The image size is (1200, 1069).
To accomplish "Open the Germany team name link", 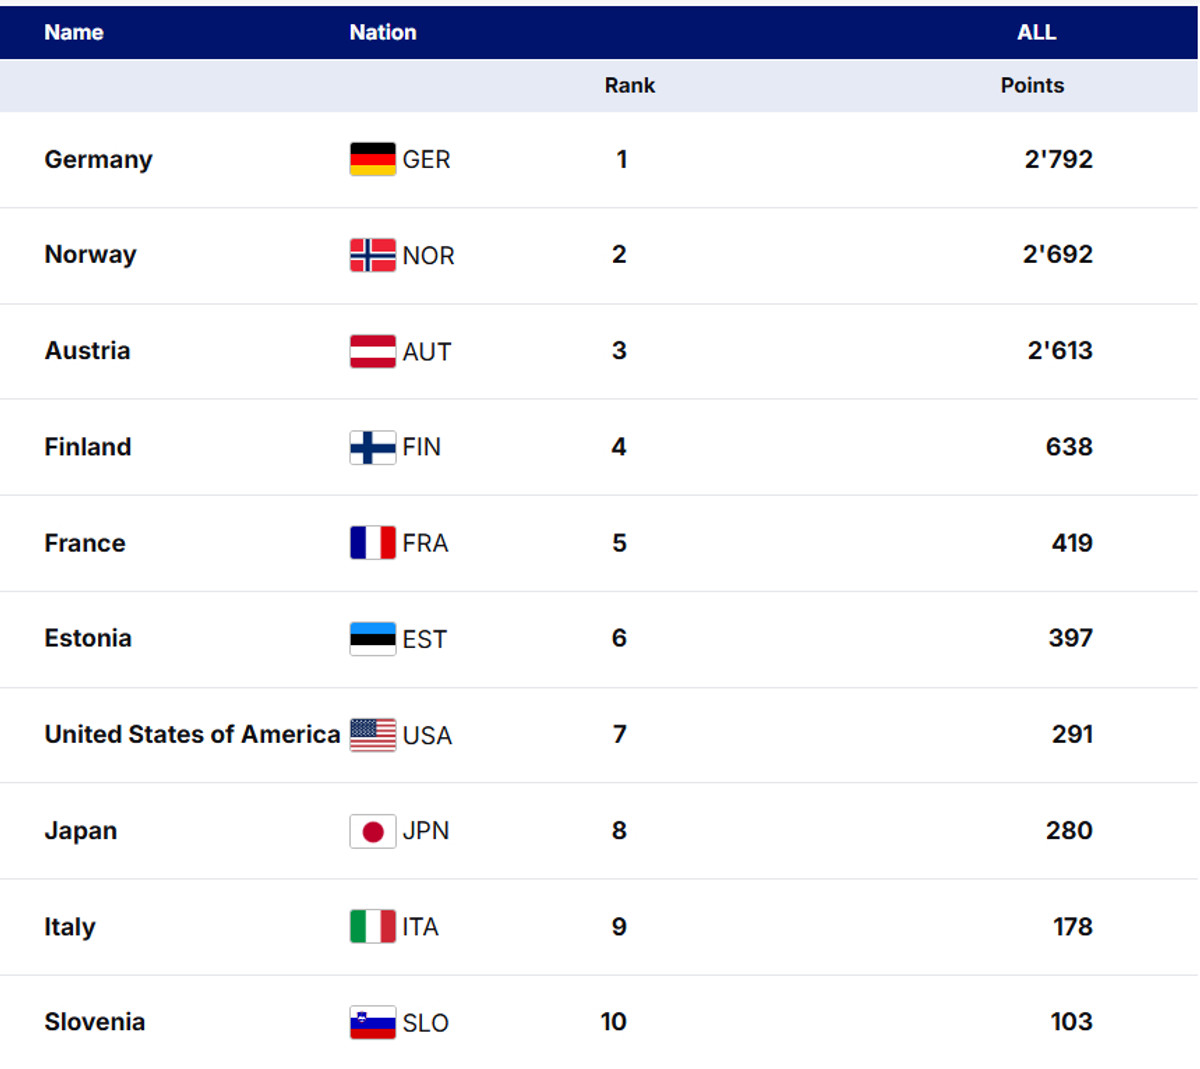I will tap(98, 160).
